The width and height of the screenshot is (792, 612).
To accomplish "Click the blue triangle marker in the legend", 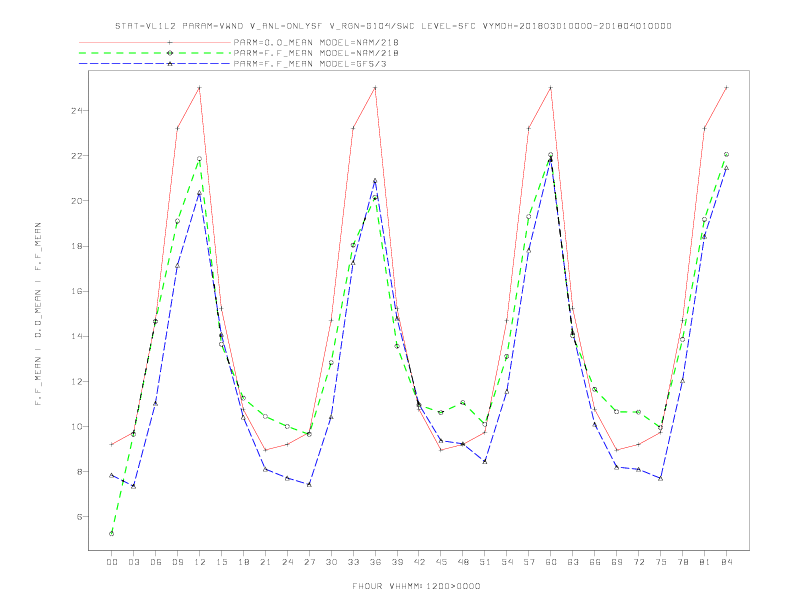I will pyautogui.click(x=170, y=64).
